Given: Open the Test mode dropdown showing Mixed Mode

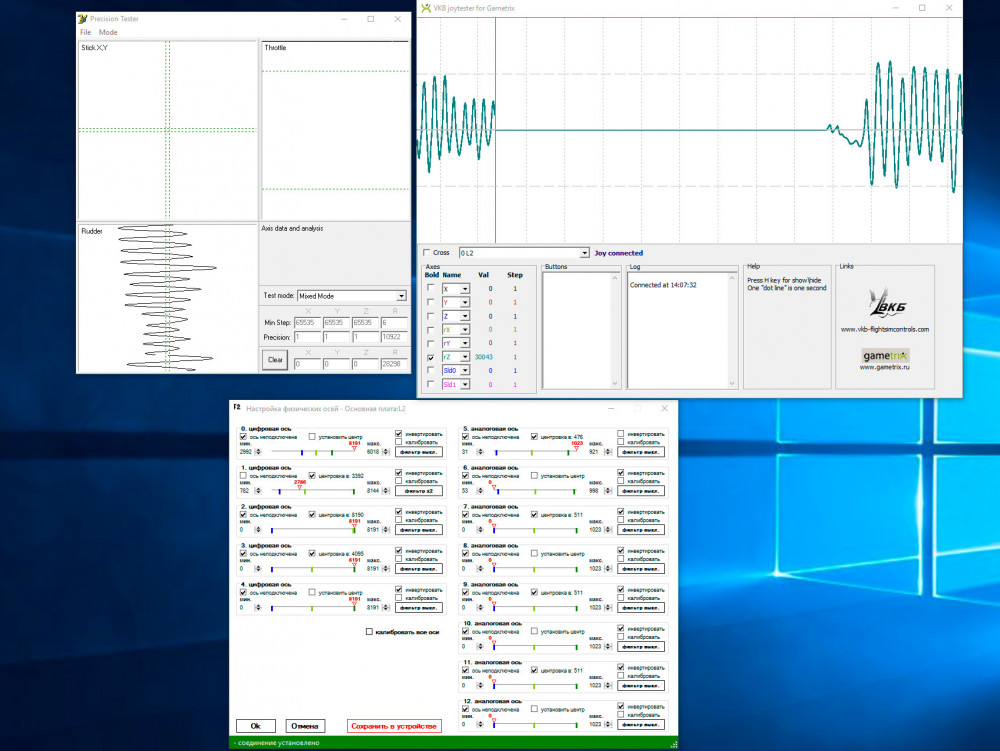Looking at the screenshot, I should (x=401, y=296).
